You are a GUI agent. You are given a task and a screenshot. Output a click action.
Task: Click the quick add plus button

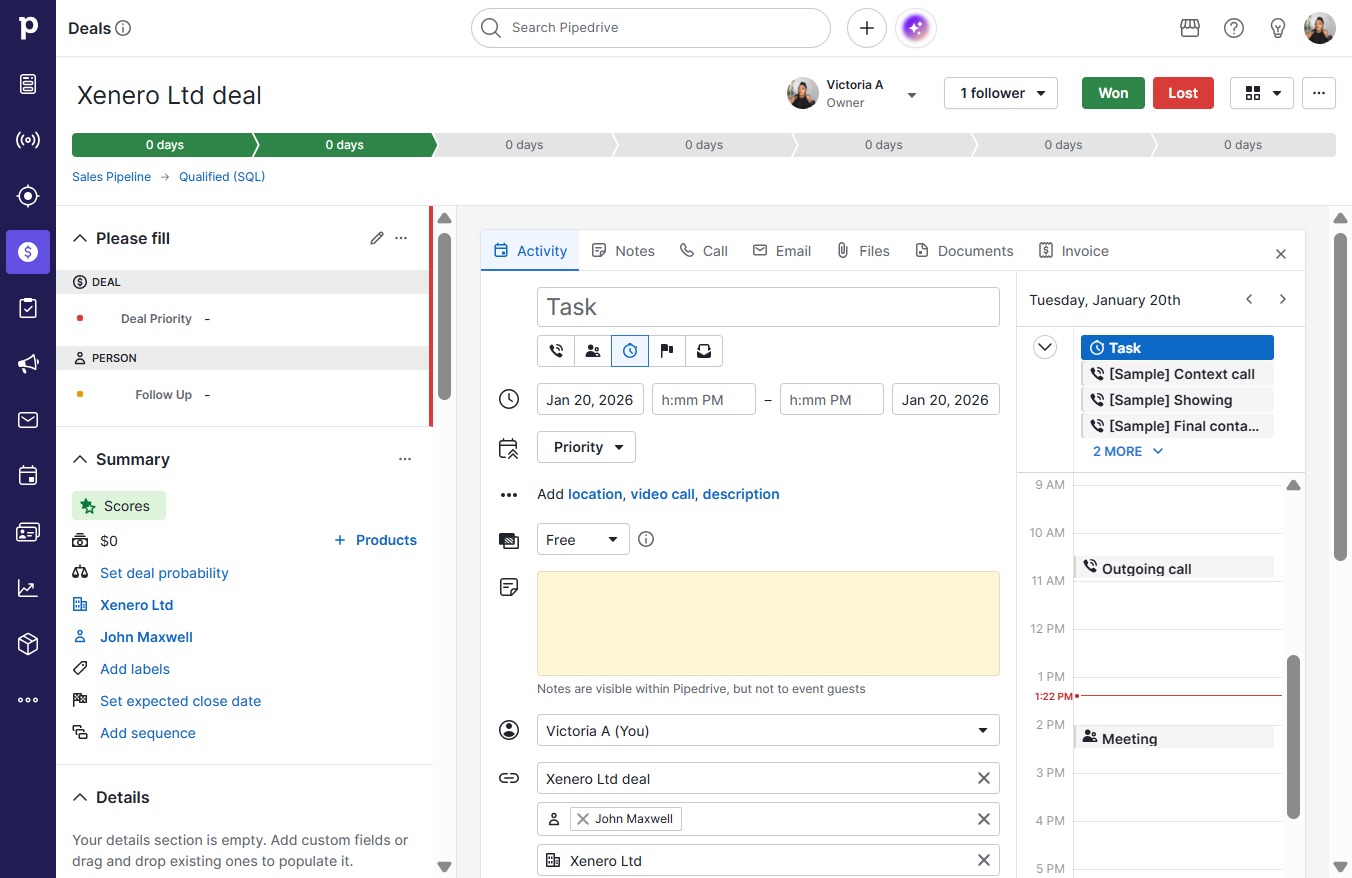click(867, 28)
